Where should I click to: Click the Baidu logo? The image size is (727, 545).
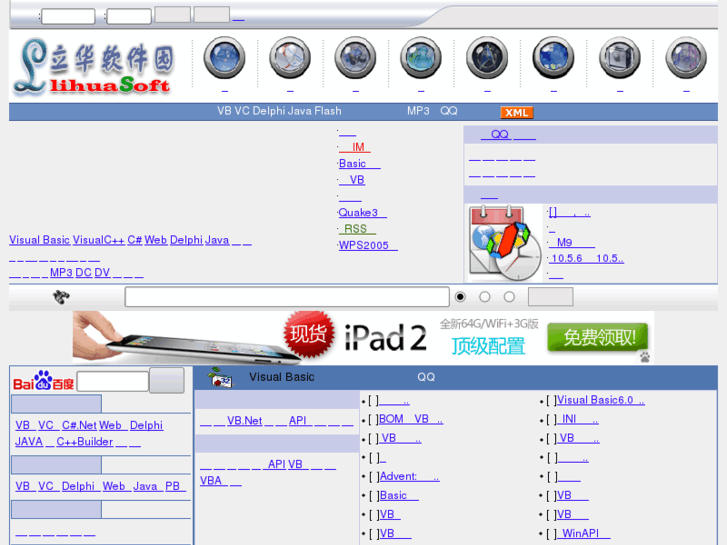pos(43,380)
